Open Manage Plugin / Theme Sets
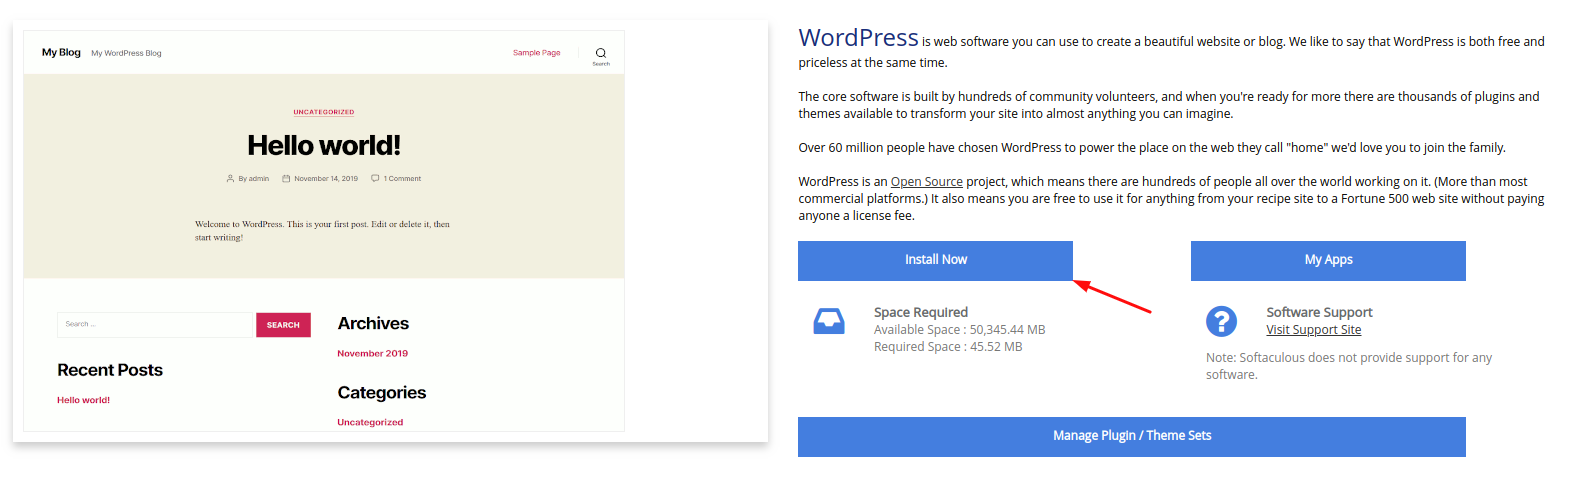This screenshot has height=501, width=1583. 1132,436
